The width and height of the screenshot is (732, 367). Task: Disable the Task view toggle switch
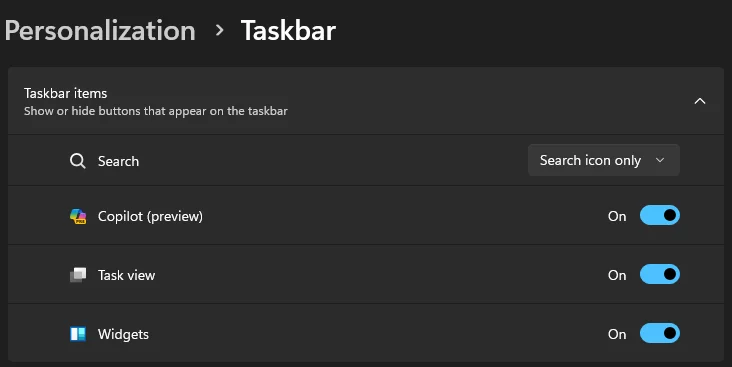point(660,274)
